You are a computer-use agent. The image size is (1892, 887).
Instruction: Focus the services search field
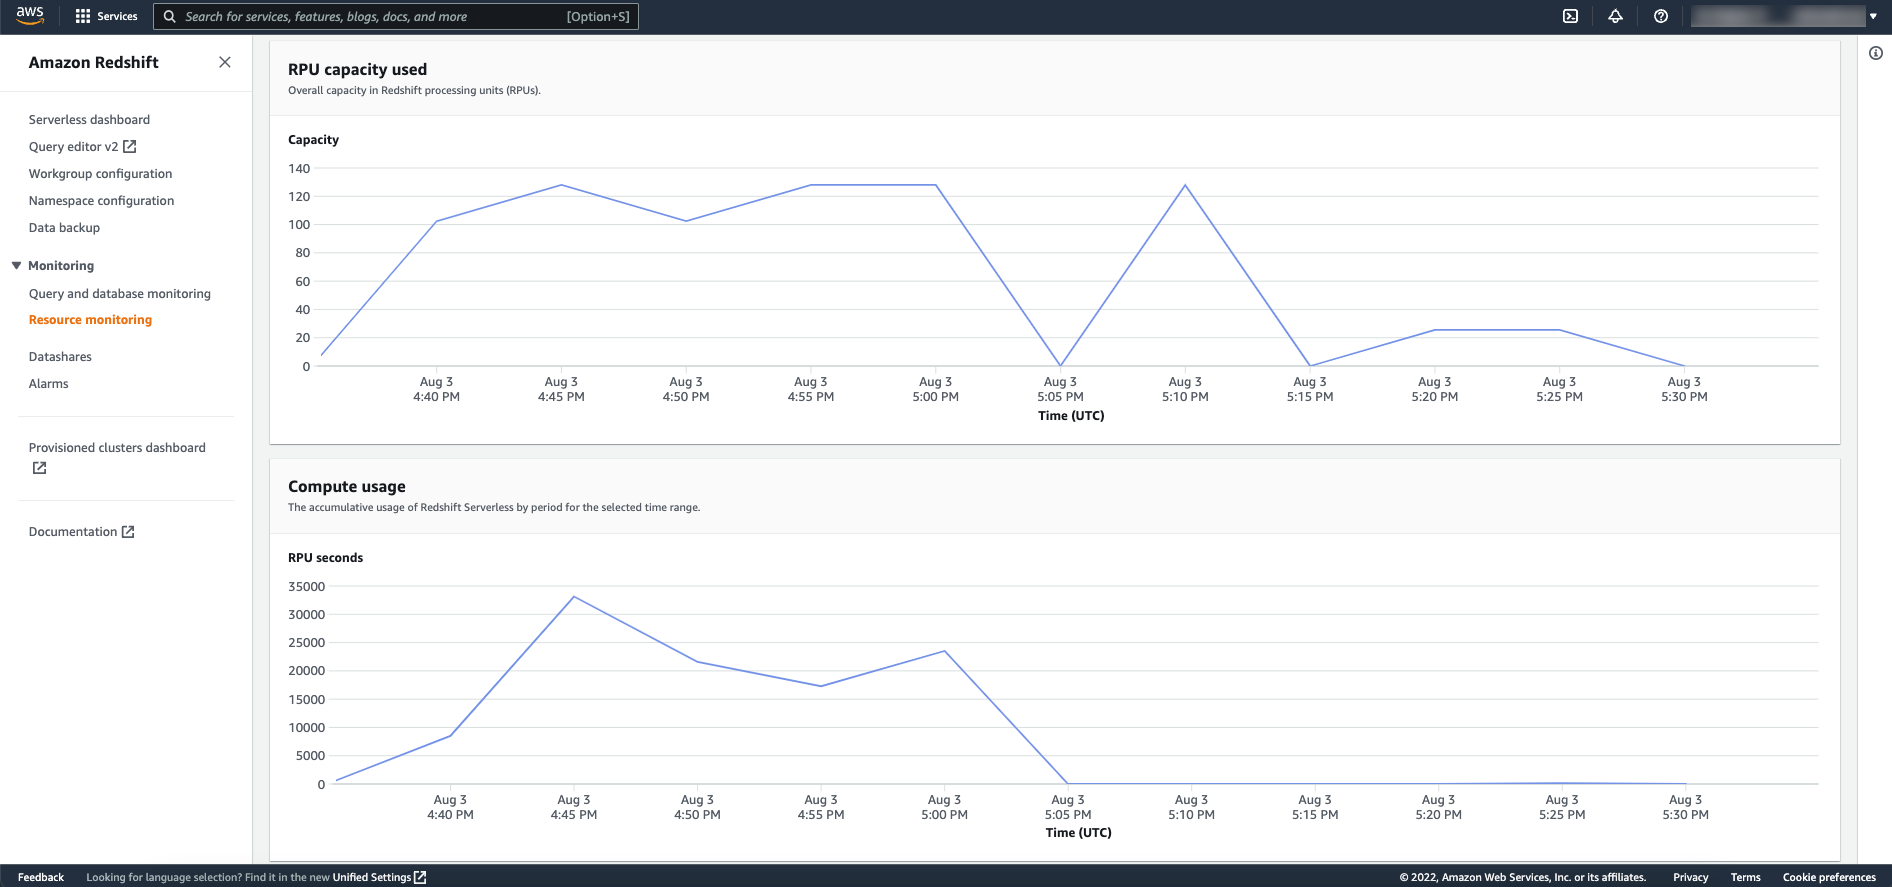click(x=396, y=16)
